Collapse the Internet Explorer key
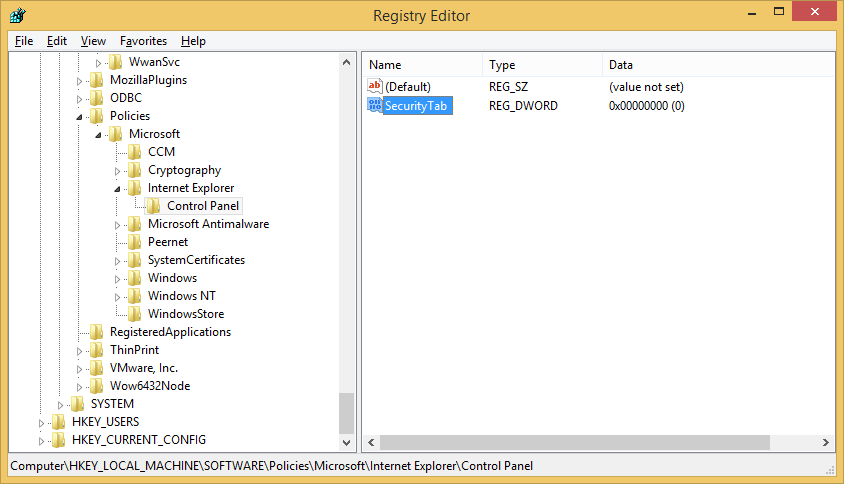Image resolution: width=844 pixels, height=484 pixels. [x=118, y=189]
